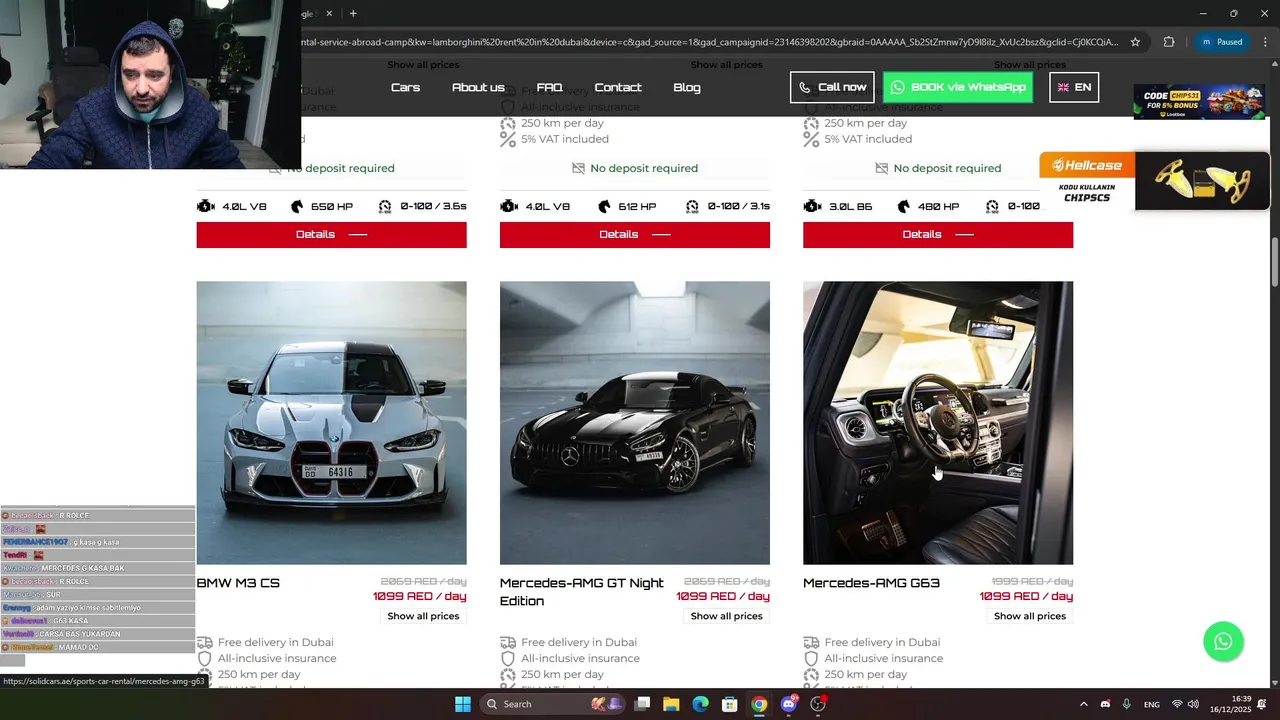Click the horsepower icon next to 612 HP
Image resolution: width=1280 pixels, height=720 pixels.
coord(604,206)
